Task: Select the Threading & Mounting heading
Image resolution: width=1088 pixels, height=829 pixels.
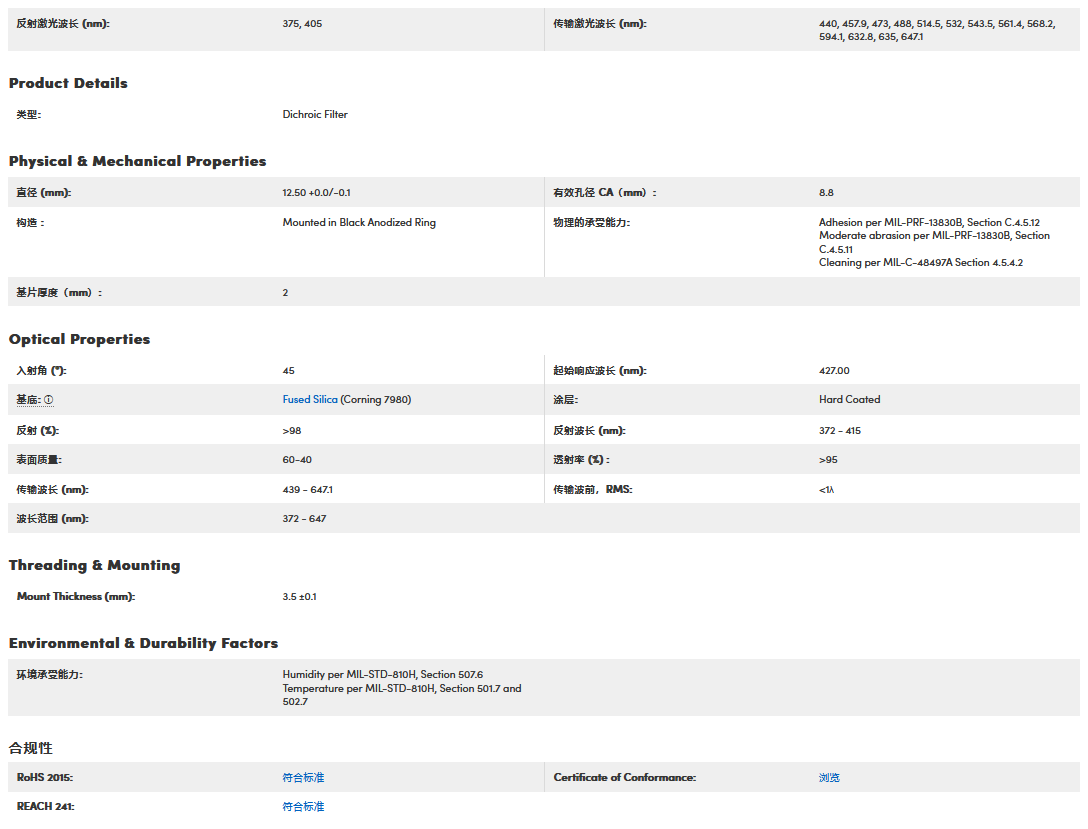Action: point(94,565)
